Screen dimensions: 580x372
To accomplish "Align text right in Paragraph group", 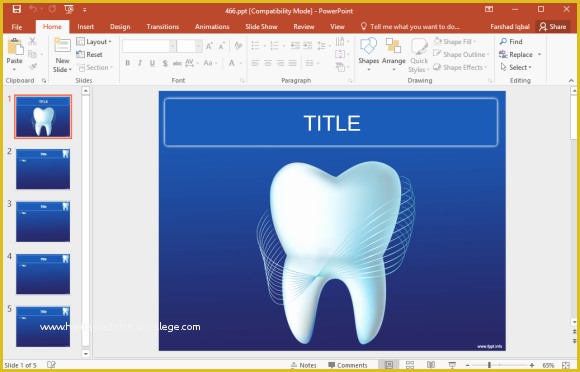I will 280,63.
